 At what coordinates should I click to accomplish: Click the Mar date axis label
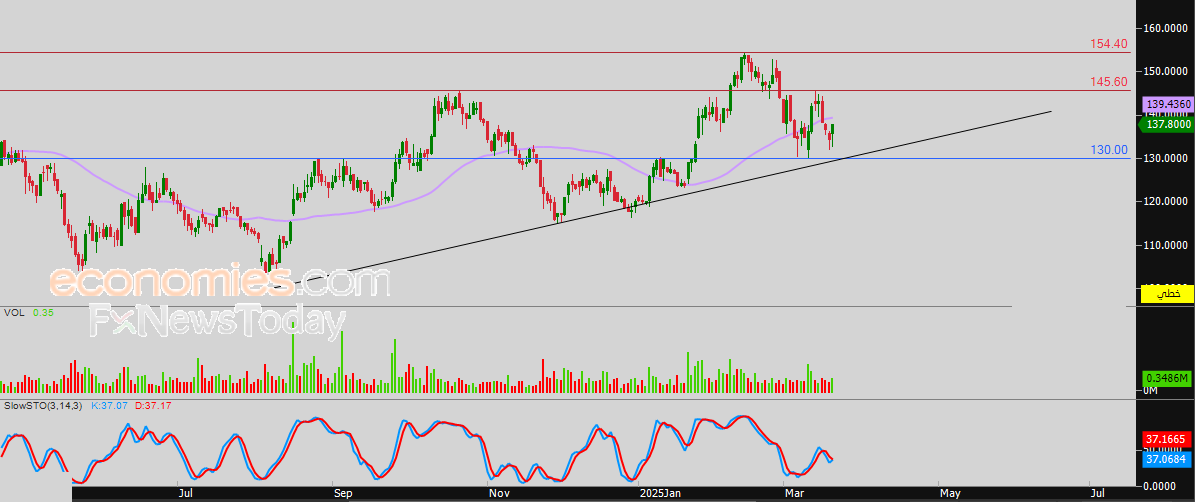(x=796, y=494)
